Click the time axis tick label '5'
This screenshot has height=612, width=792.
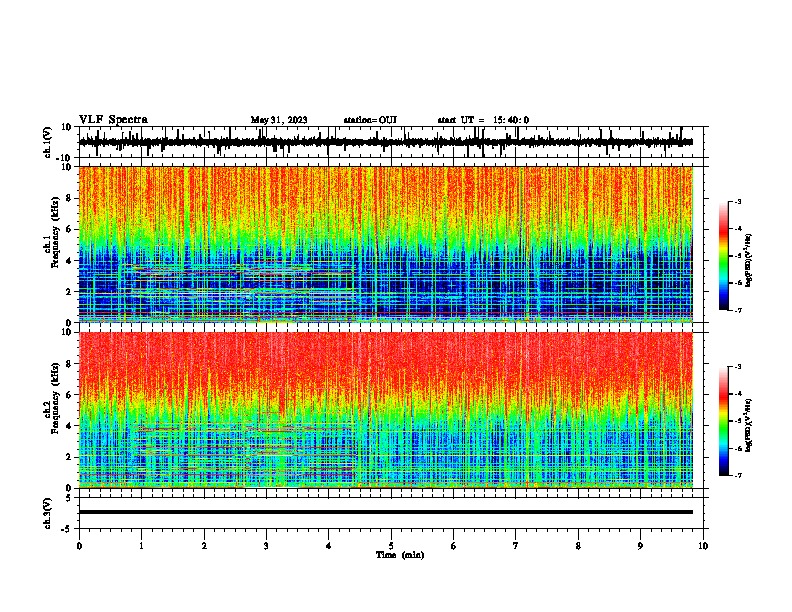click(391, 546)
